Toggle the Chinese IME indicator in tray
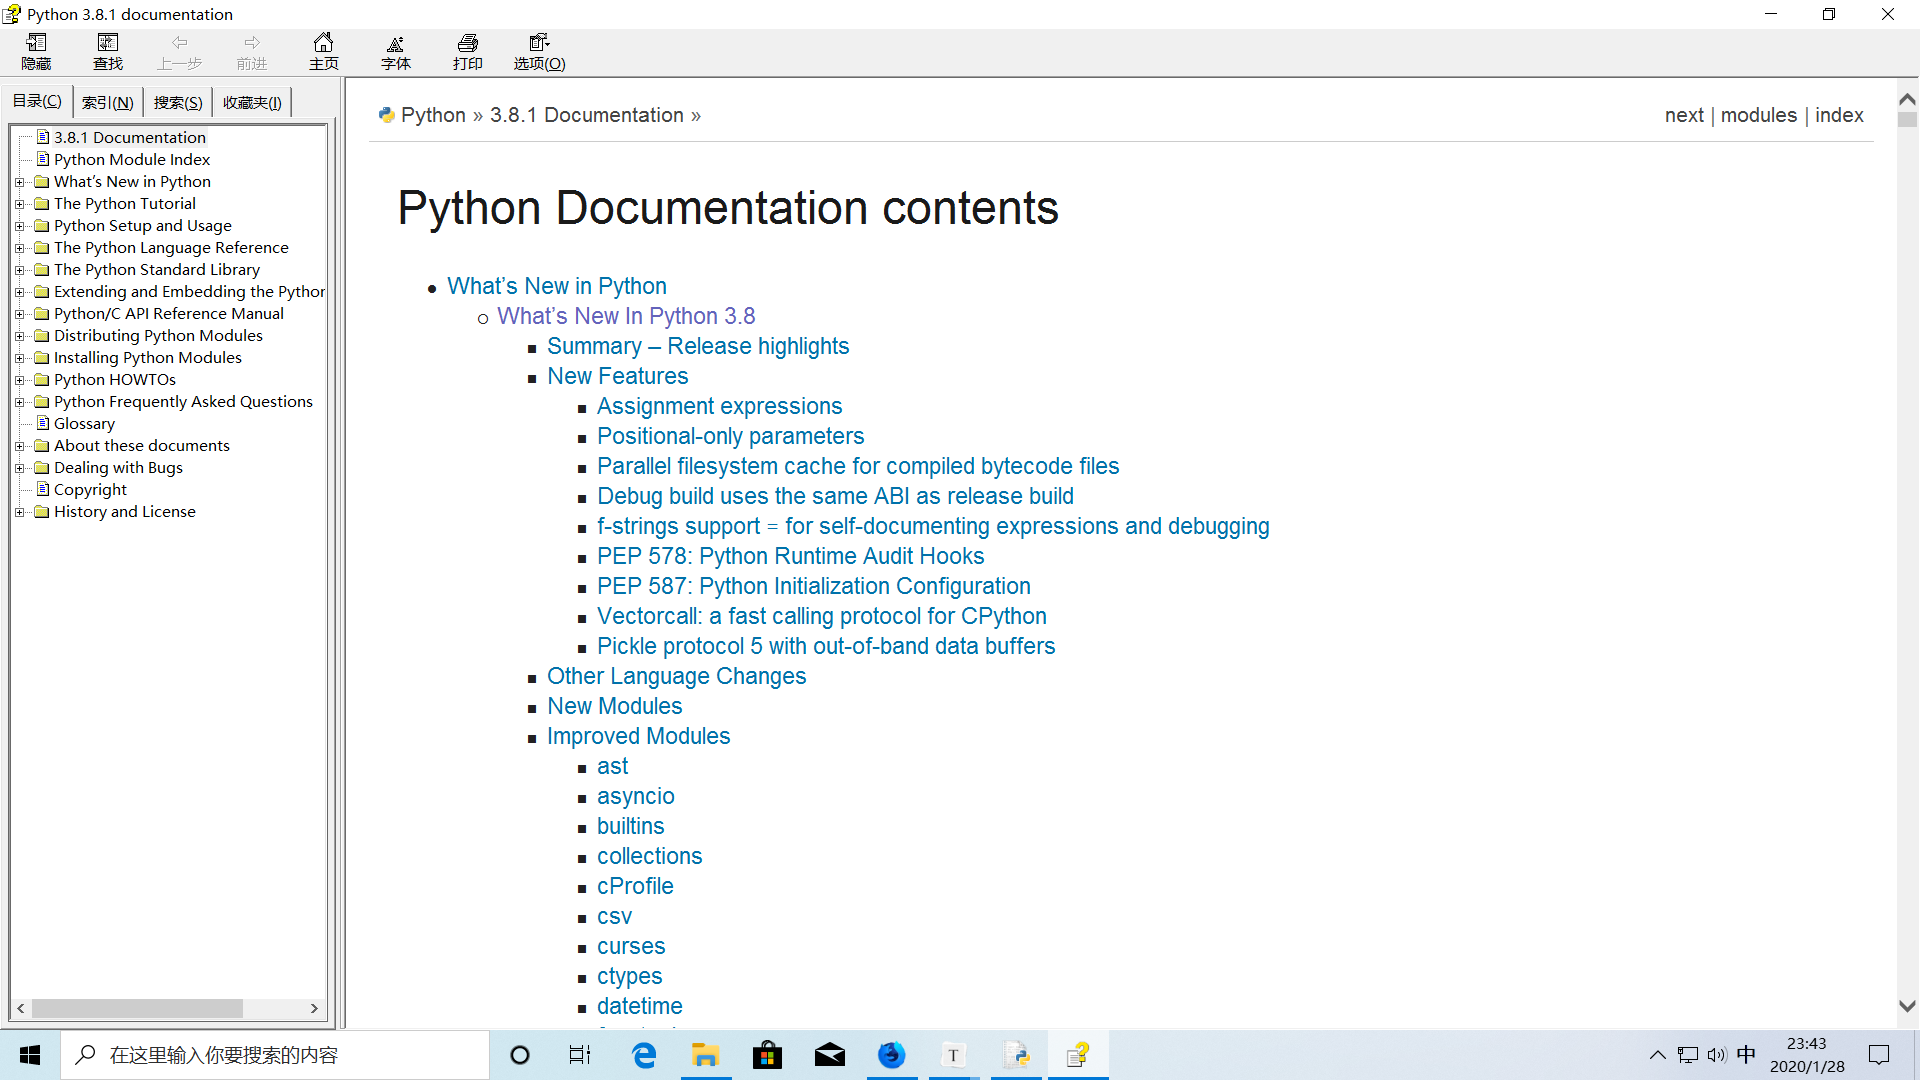 click(1746, 1055)
